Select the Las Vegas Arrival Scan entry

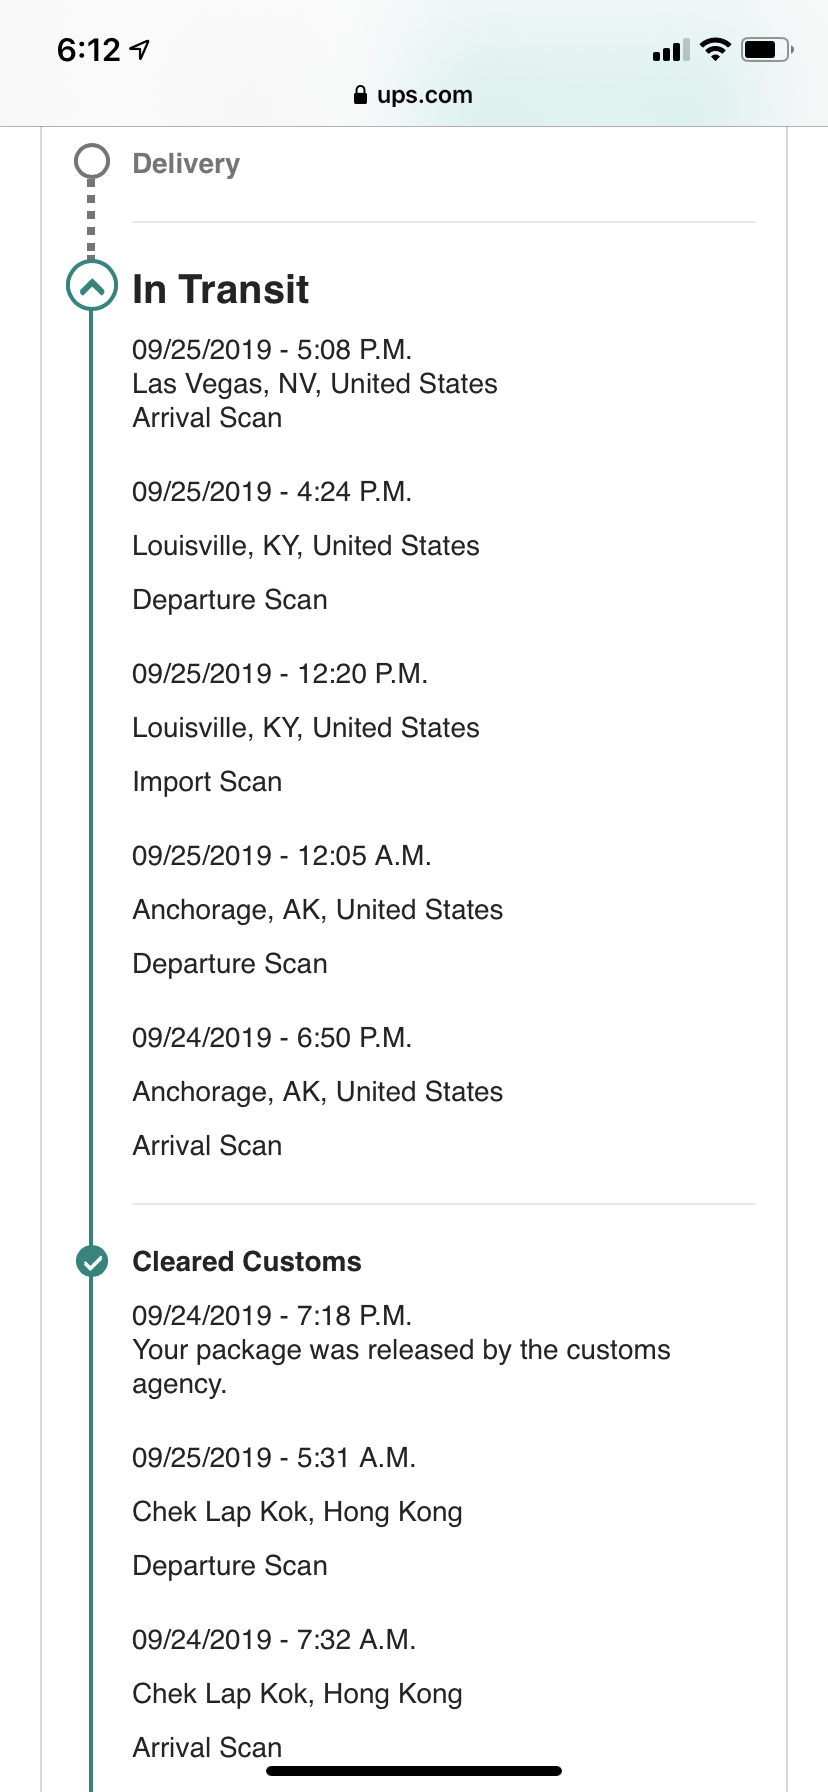(314, 384)
